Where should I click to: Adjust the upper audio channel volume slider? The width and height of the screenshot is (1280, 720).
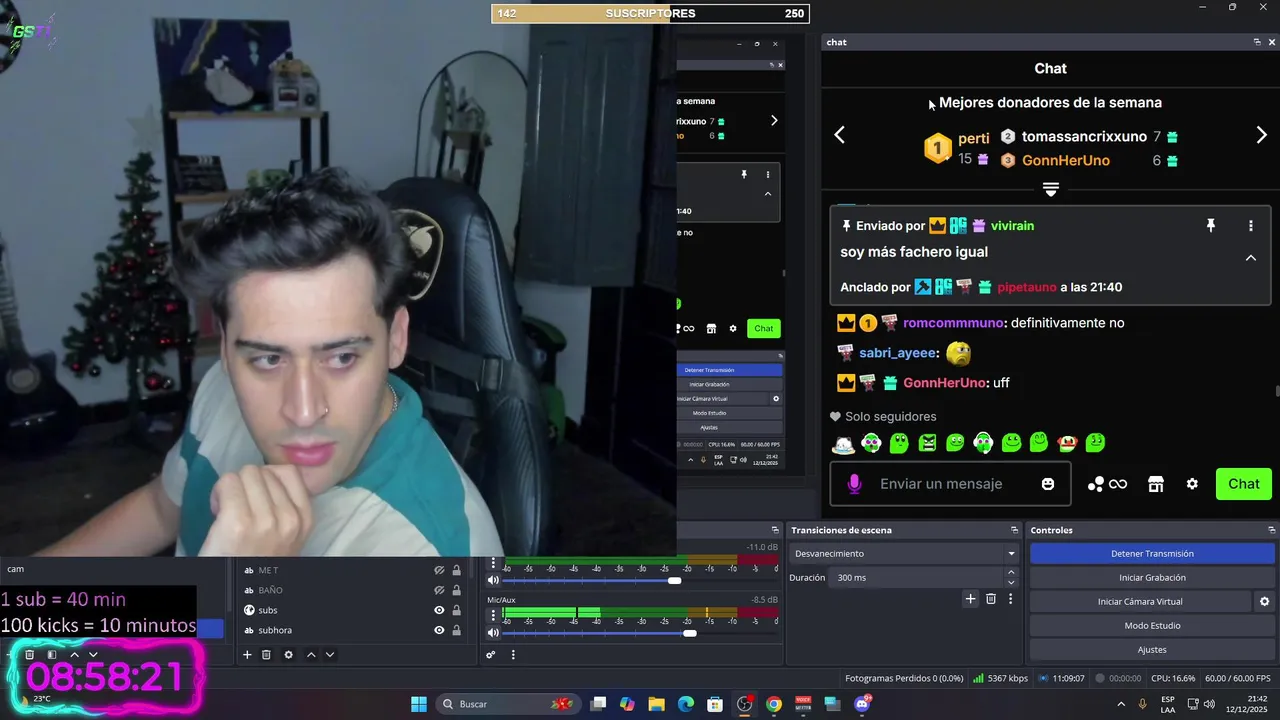point(675,580)
